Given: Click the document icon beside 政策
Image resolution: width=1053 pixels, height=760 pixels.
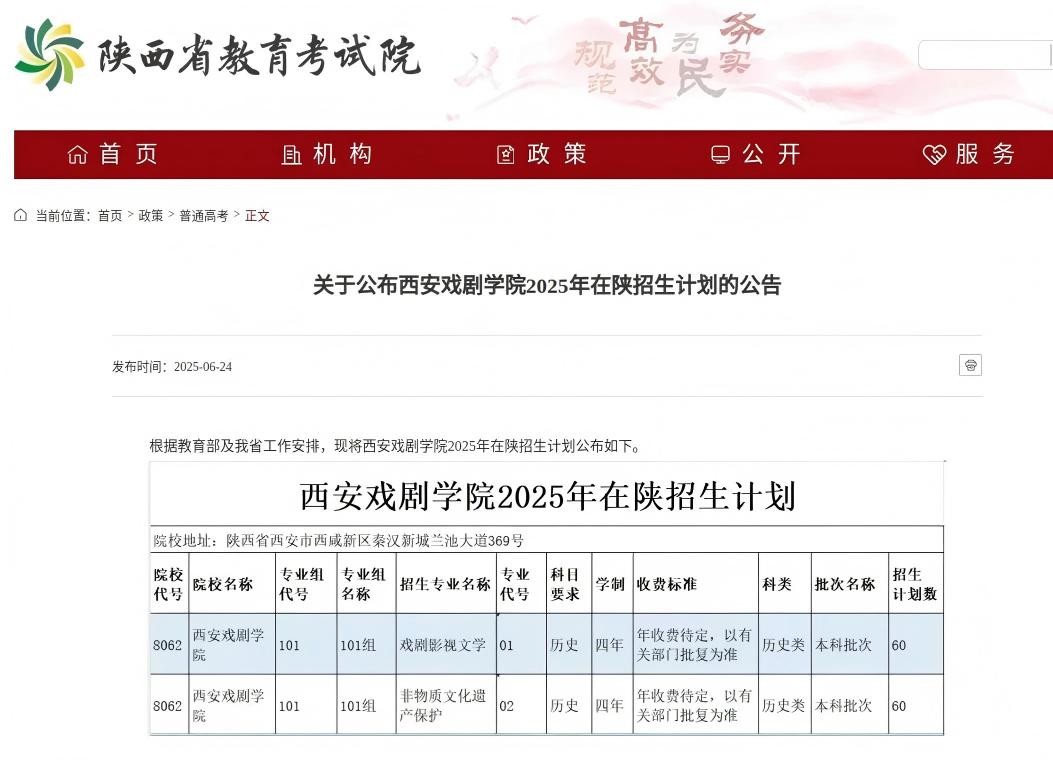Looking at the screenshot, I should coord(506,155).
